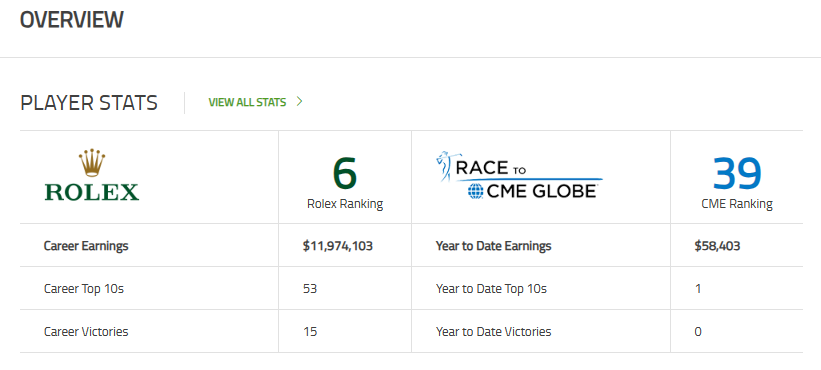
Task: Click the Player Stats heading
Action: pos(89,103)
